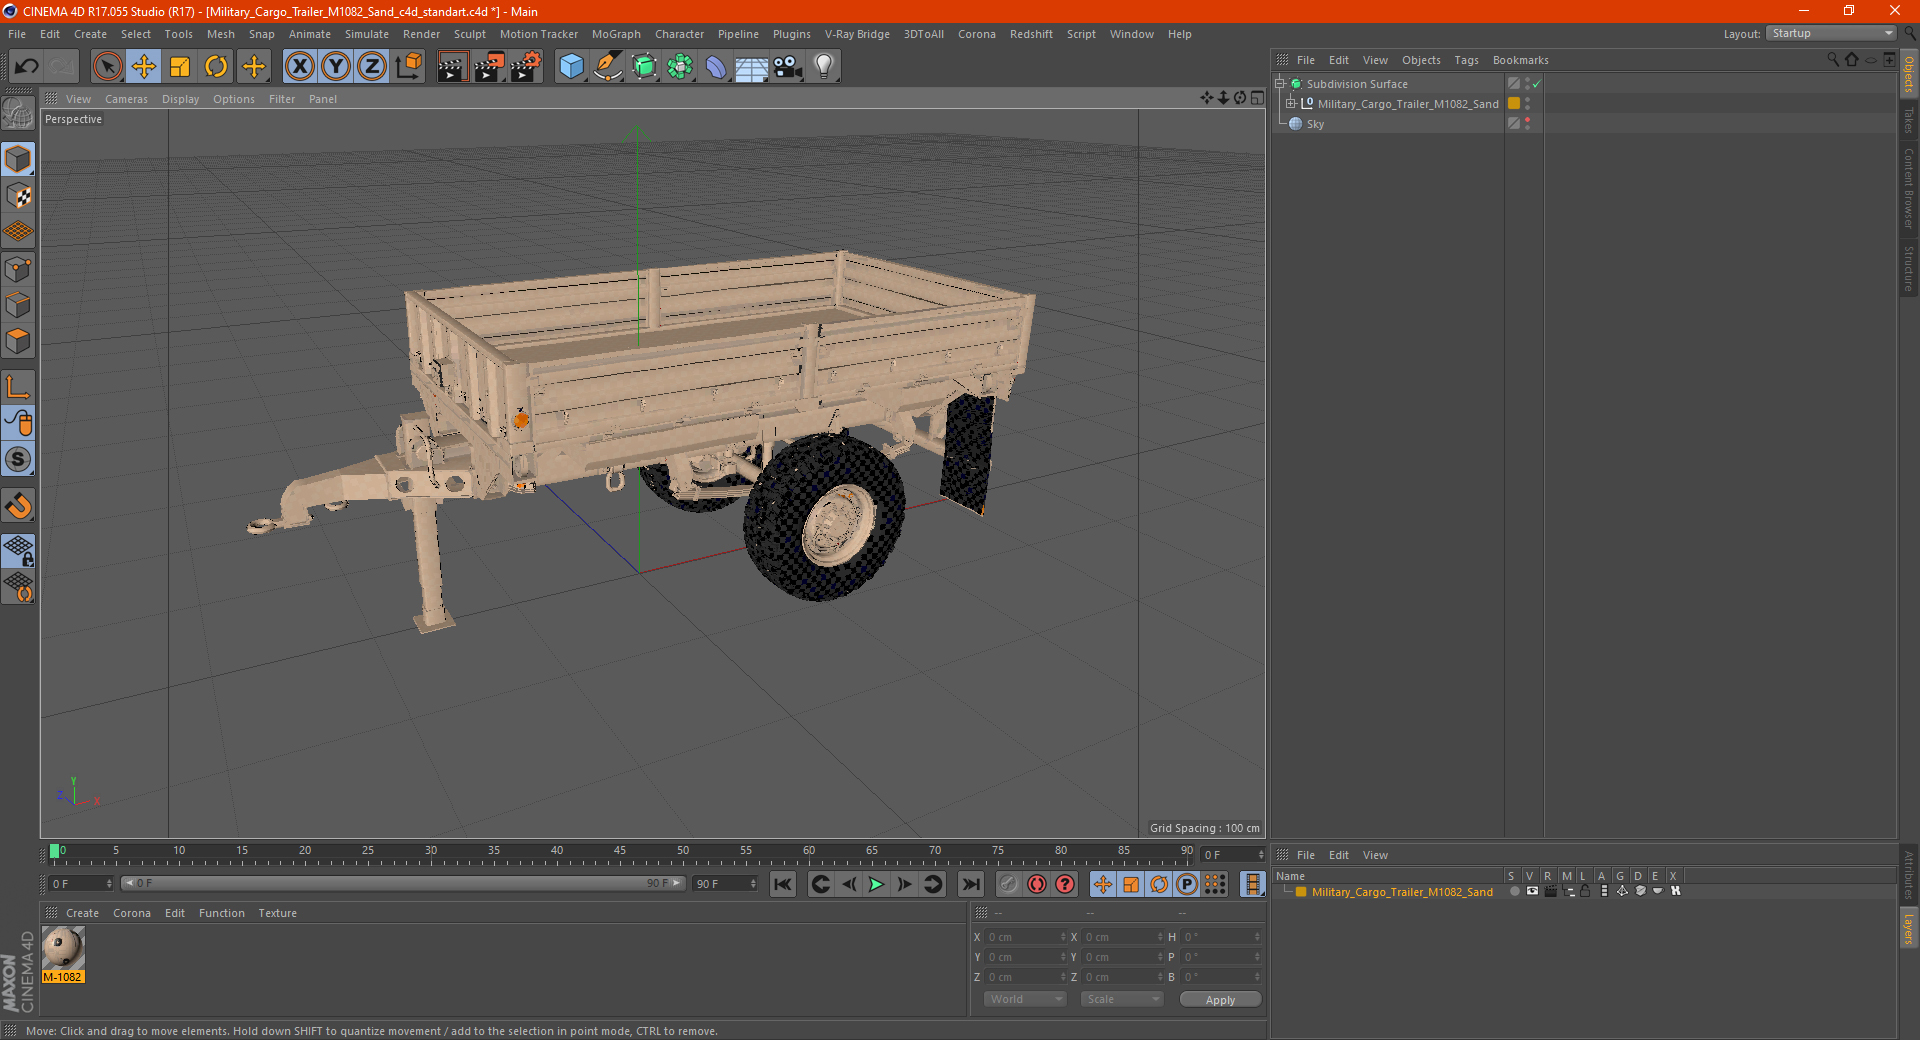This screenshot has width=1920, height=1040.
Task: Click the trailer layer's yellow color swatch
Action: pos(1301,892)
